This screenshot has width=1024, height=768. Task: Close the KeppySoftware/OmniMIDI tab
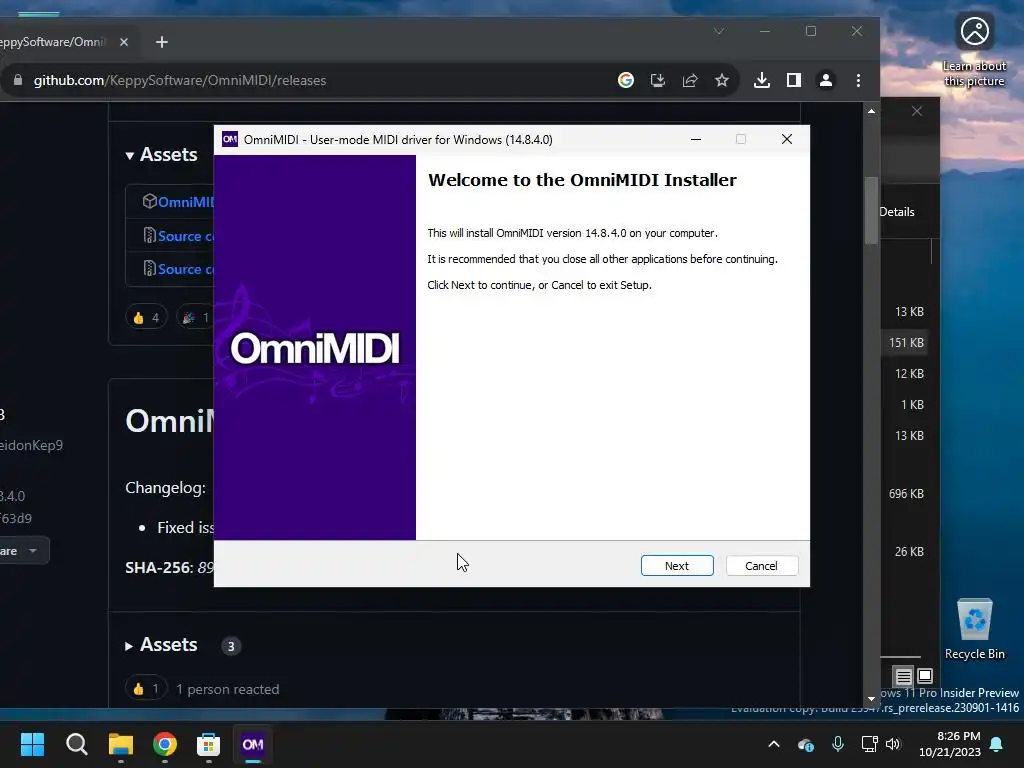coord(123,42)
